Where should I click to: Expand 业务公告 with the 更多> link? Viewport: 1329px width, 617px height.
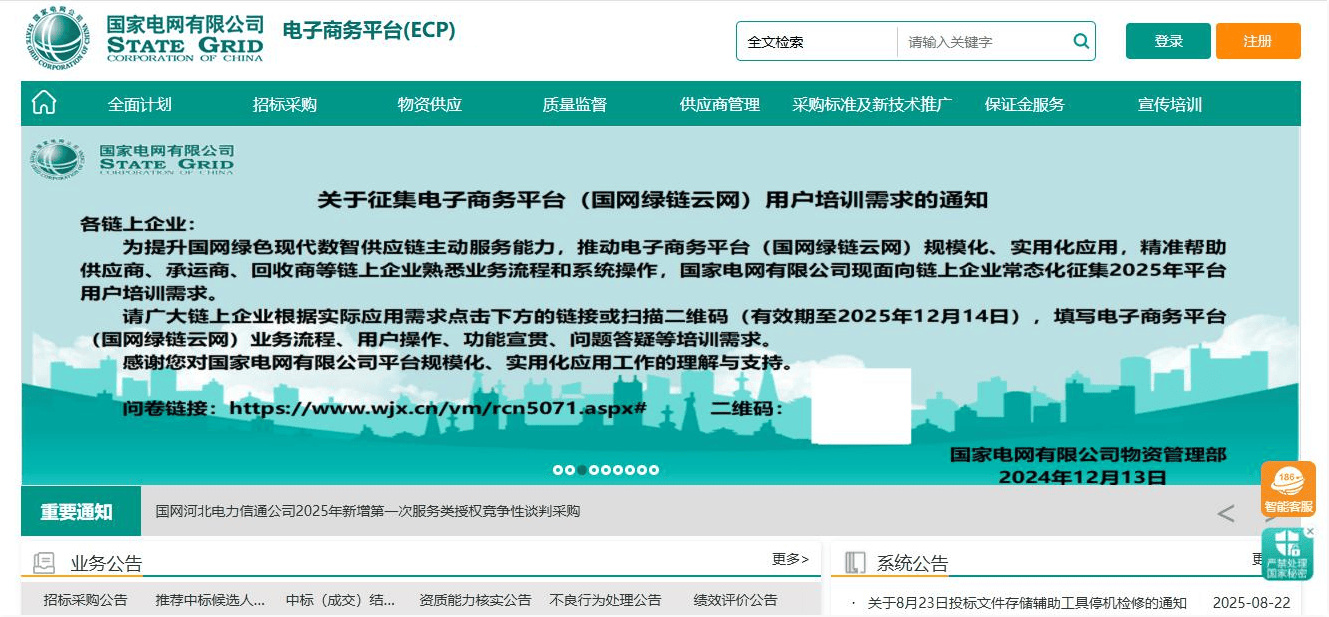(790, 559)
